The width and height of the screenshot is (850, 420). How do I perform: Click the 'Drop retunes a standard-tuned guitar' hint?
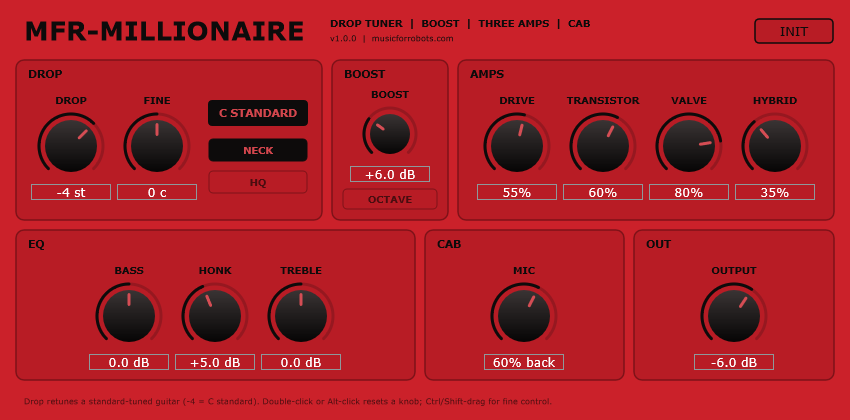pos(288,402)
